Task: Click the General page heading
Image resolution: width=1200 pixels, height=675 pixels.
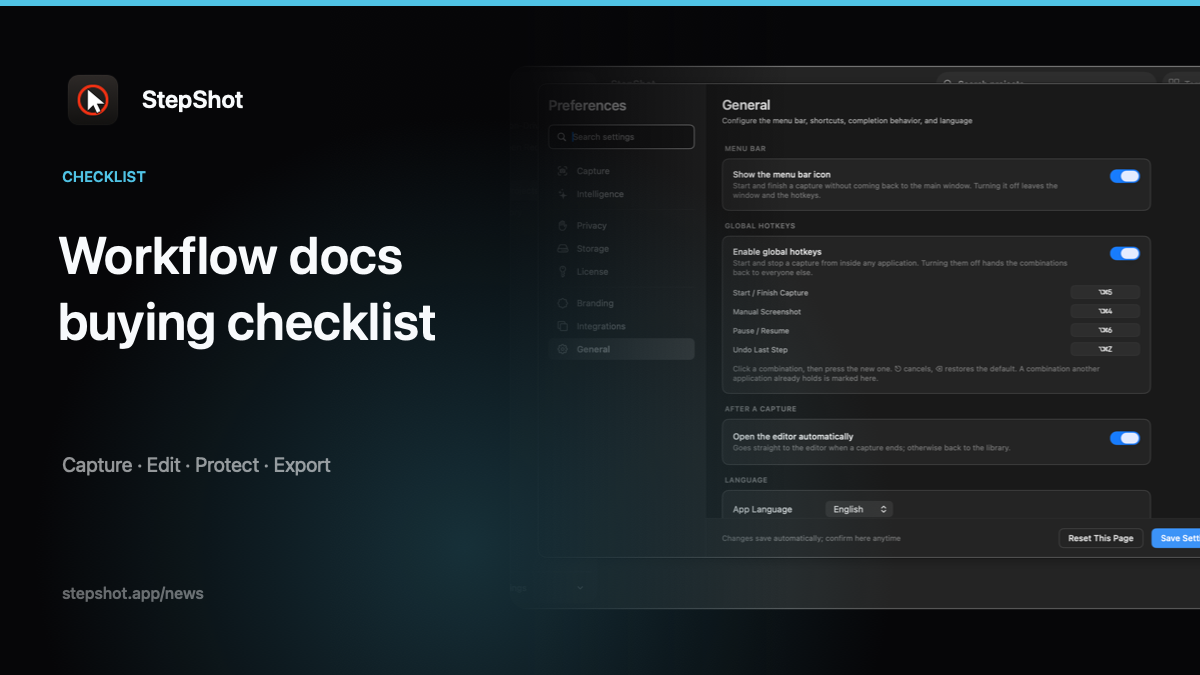Action: point(746,105)
